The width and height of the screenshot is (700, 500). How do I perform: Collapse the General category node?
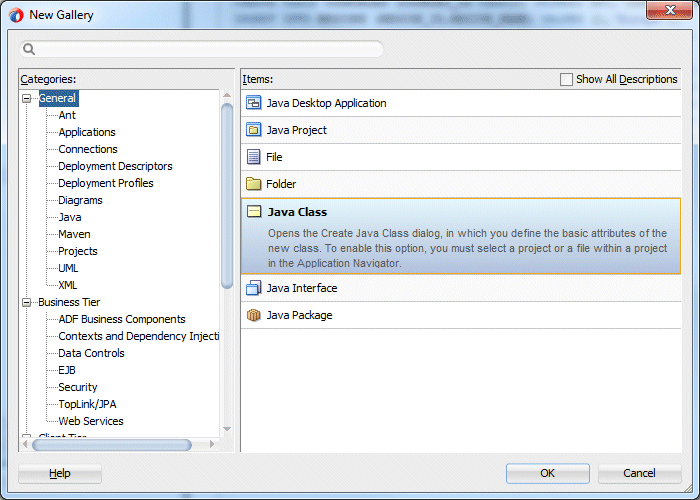[26, 98]
